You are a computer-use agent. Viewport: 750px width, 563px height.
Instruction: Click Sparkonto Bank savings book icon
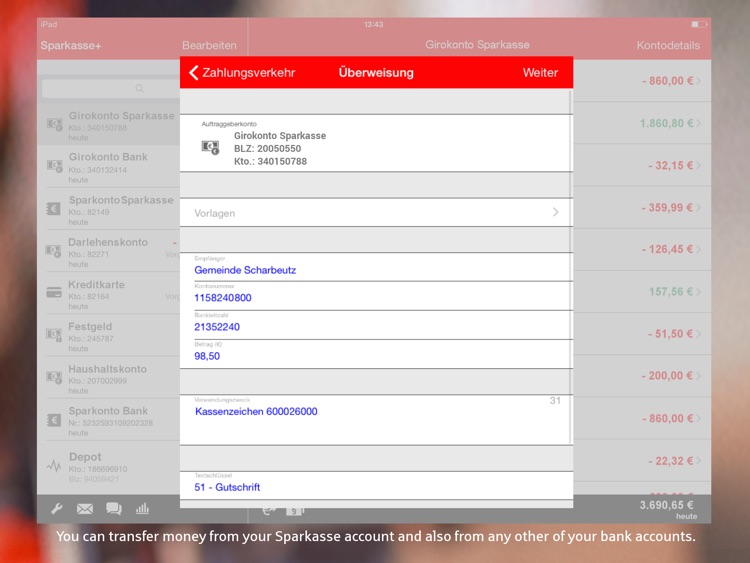(x=54, y=420)
